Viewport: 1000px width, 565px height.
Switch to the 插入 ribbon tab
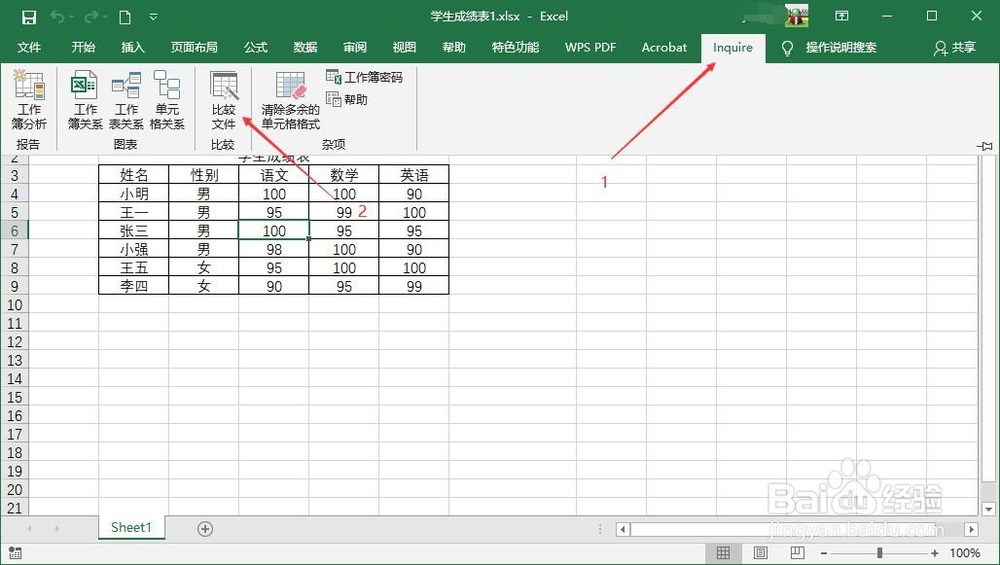(133, 47)
